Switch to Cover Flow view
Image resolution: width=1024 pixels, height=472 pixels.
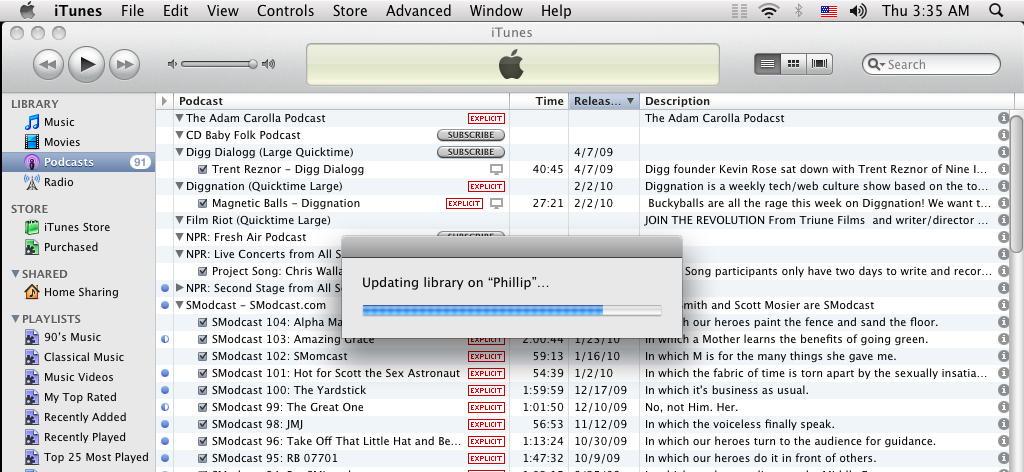click(x=819, y=64)
